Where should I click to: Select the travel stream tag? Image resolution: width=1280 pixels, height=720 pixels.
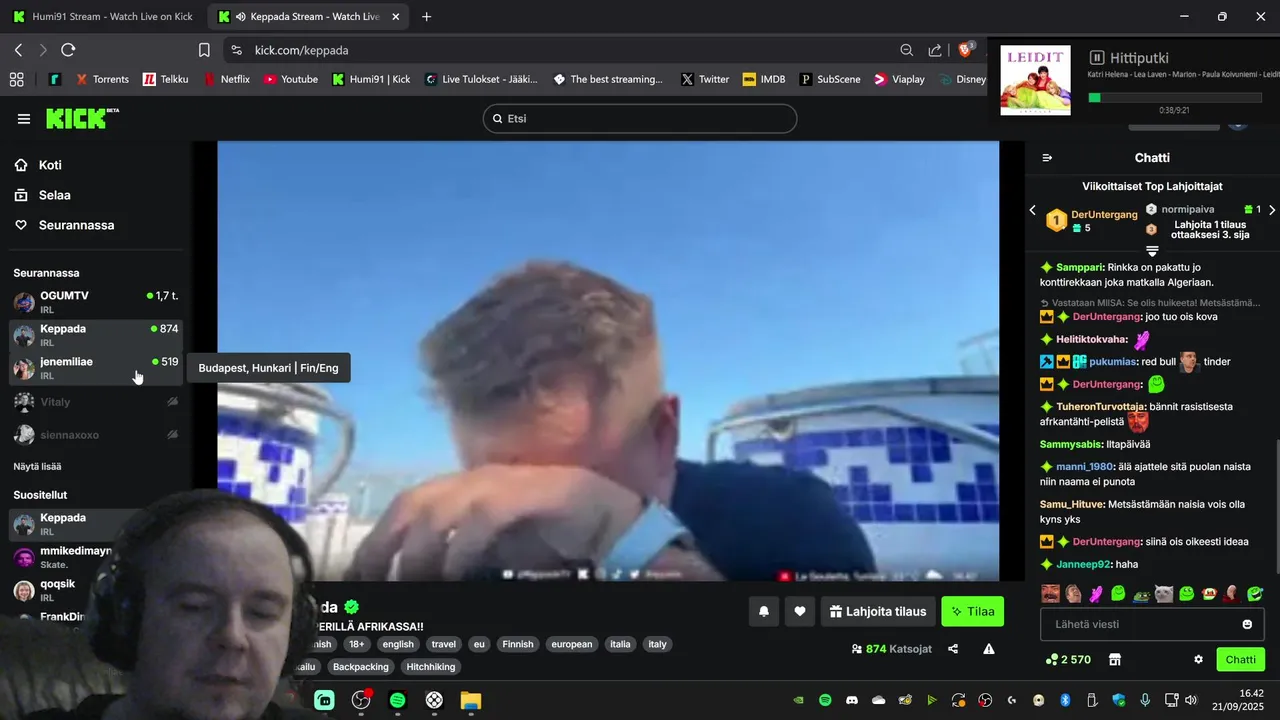tap(444, 644)
